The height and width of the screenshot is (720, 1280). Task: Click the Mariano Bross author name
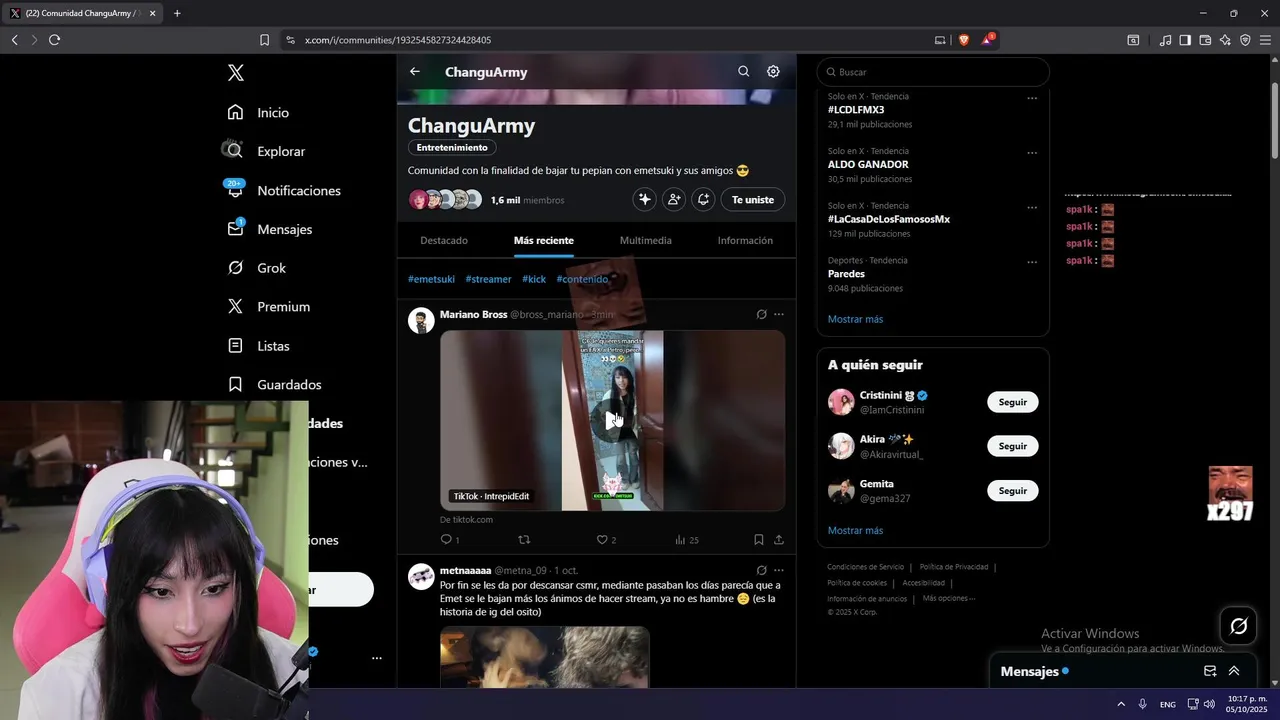474,314
